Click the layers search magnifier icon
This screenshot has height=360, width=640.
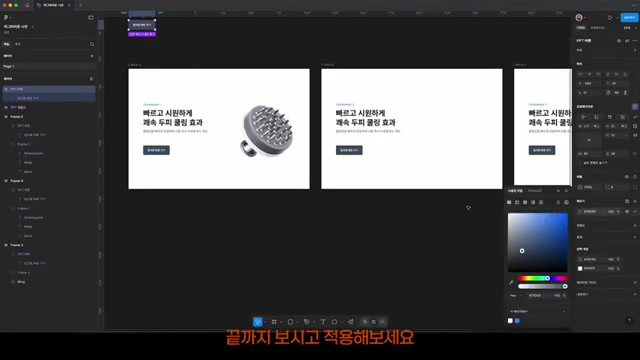click(x=92, y=44)
